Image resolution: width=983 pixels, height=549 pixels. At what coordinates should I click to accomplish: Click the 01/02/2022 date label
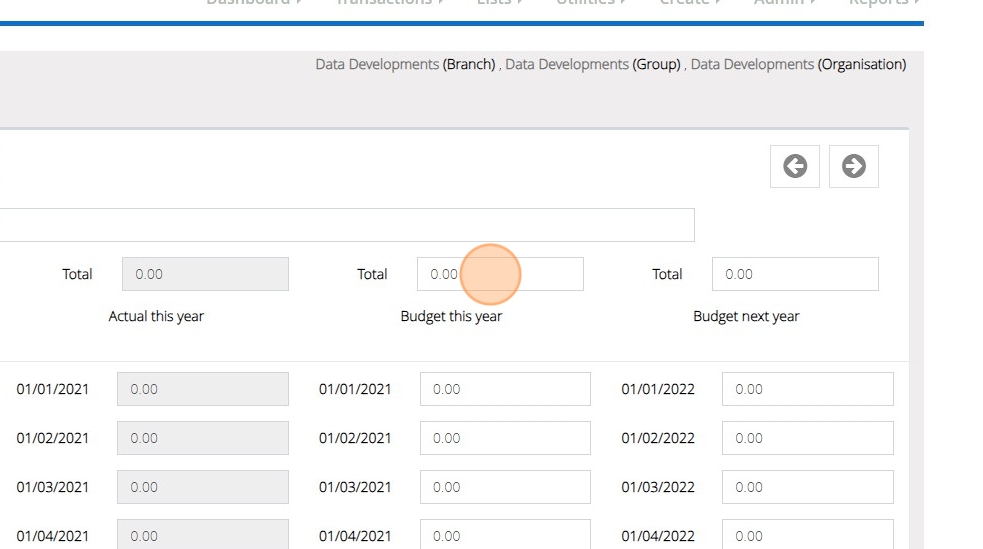[658, 438]
